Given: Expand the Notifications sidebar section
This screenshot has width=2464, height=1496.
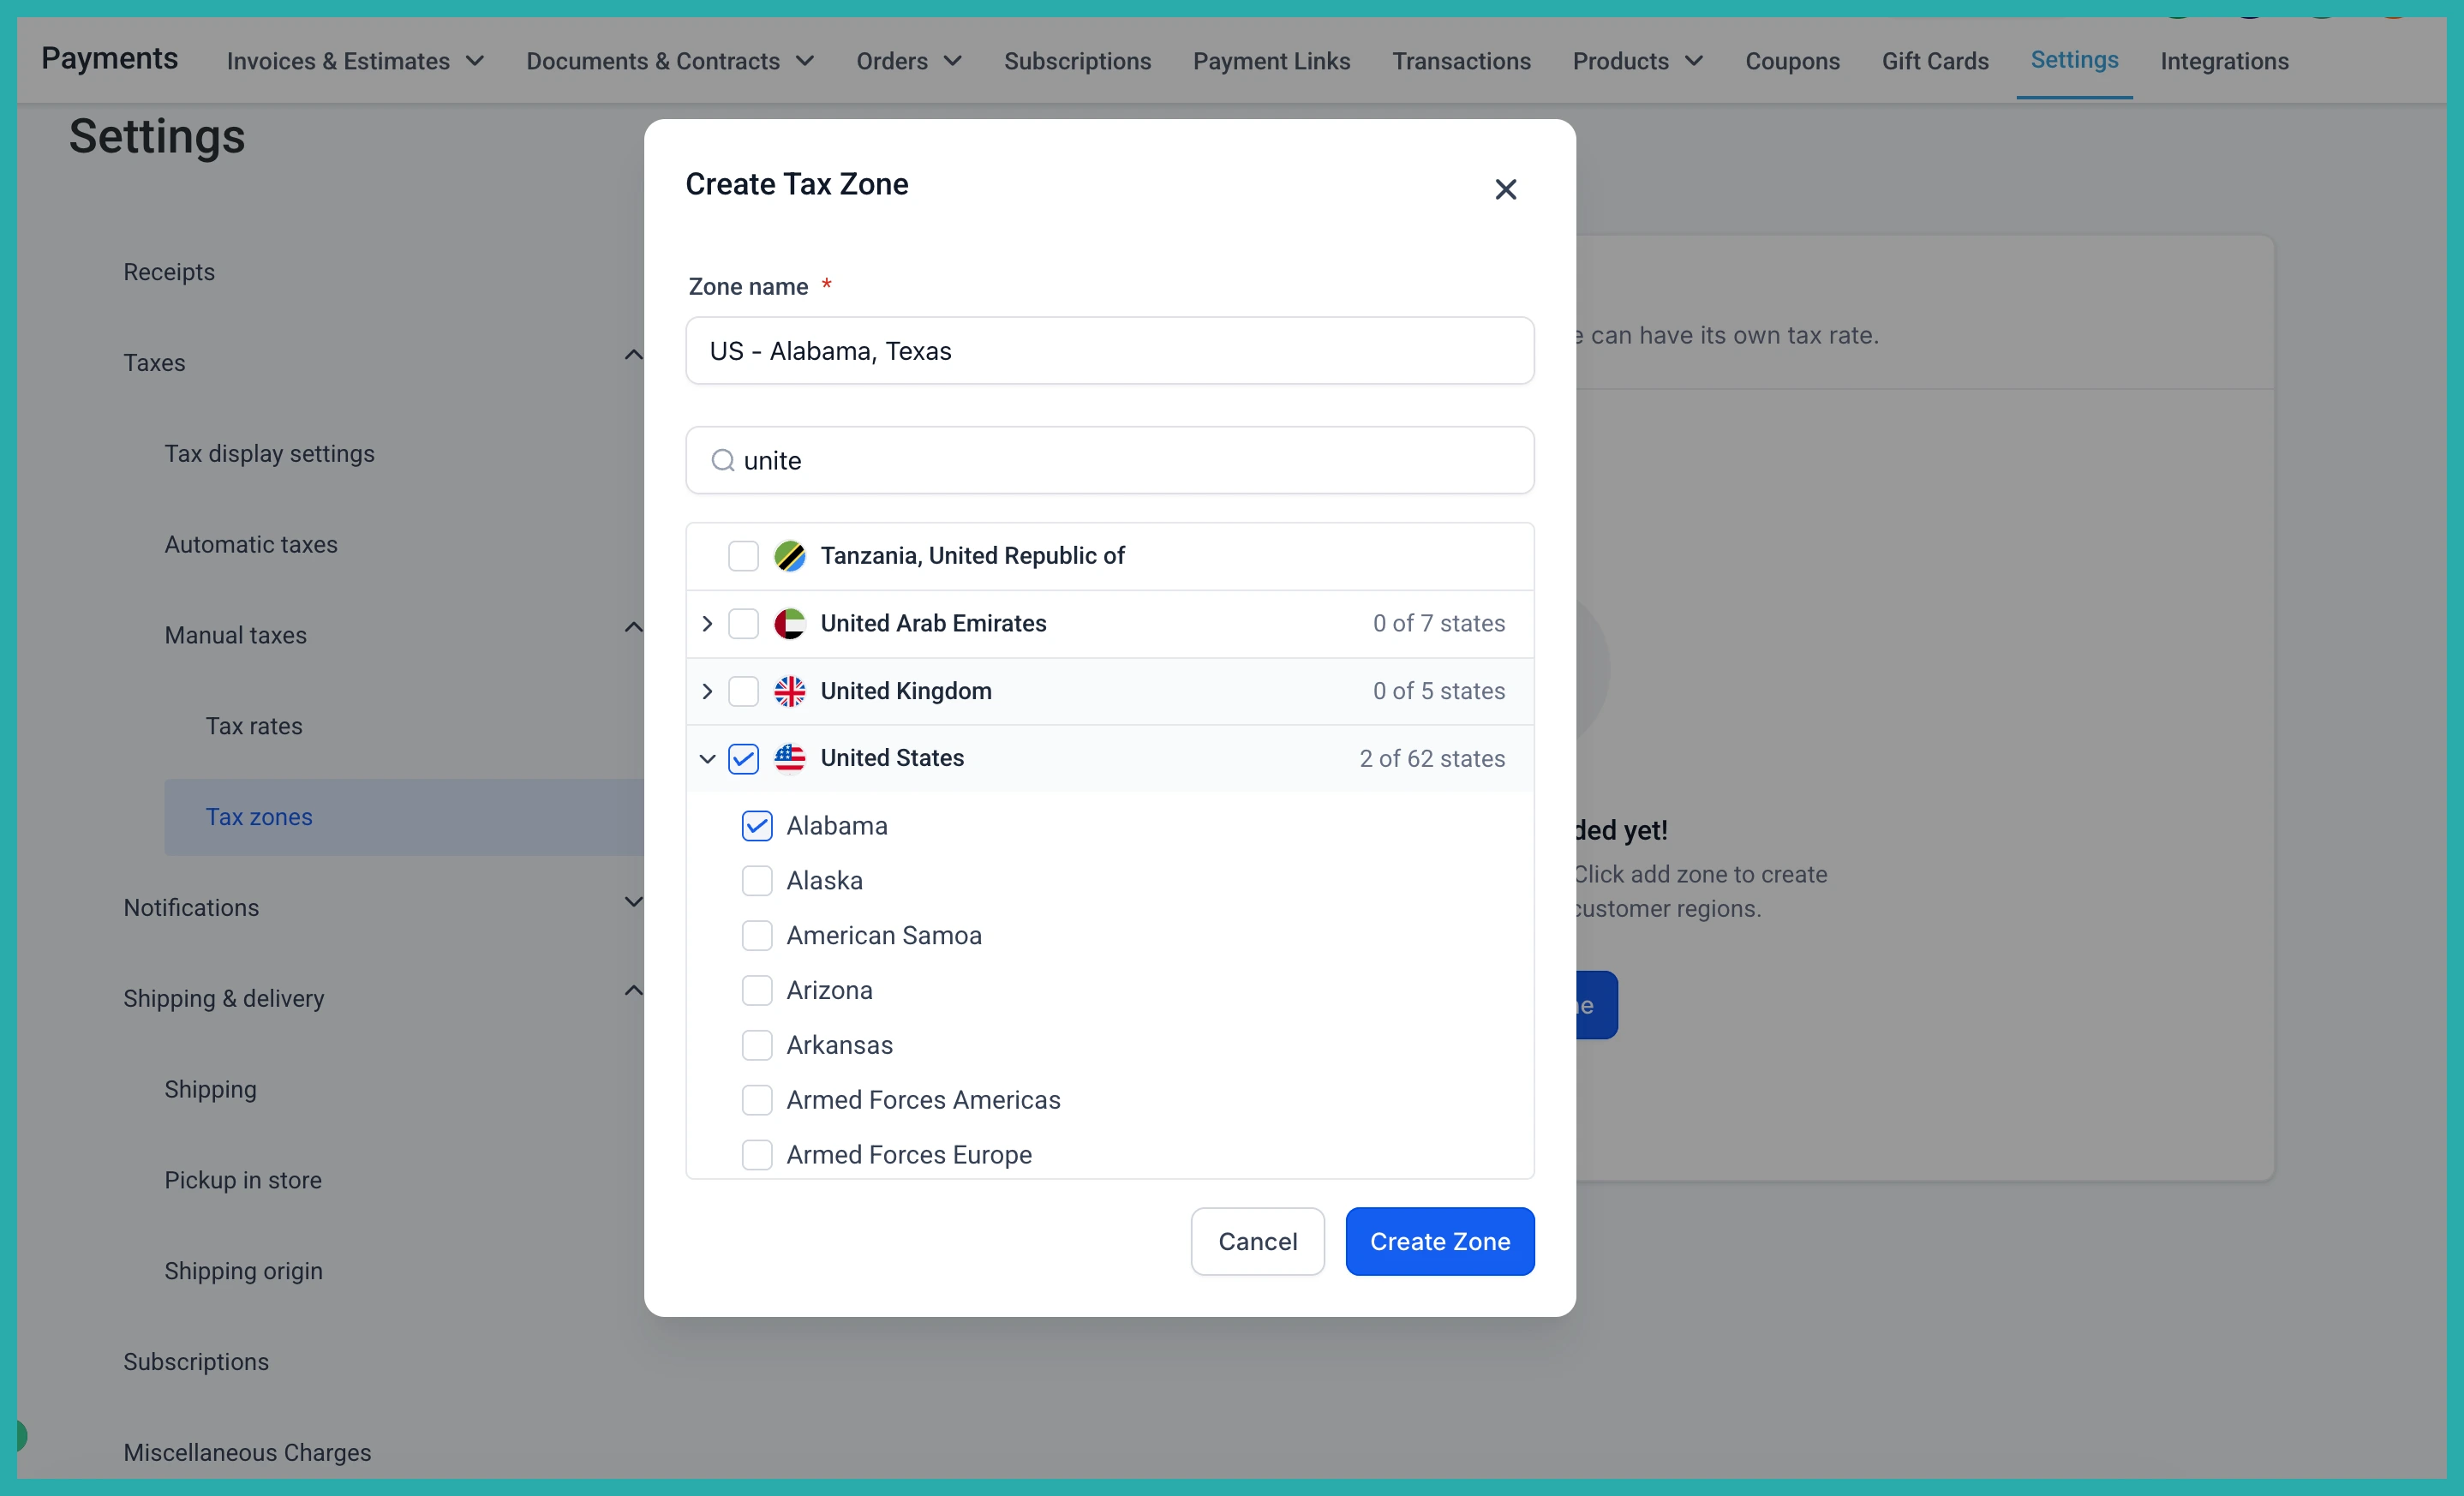Looking at the screenshot, I should (633, 901).
